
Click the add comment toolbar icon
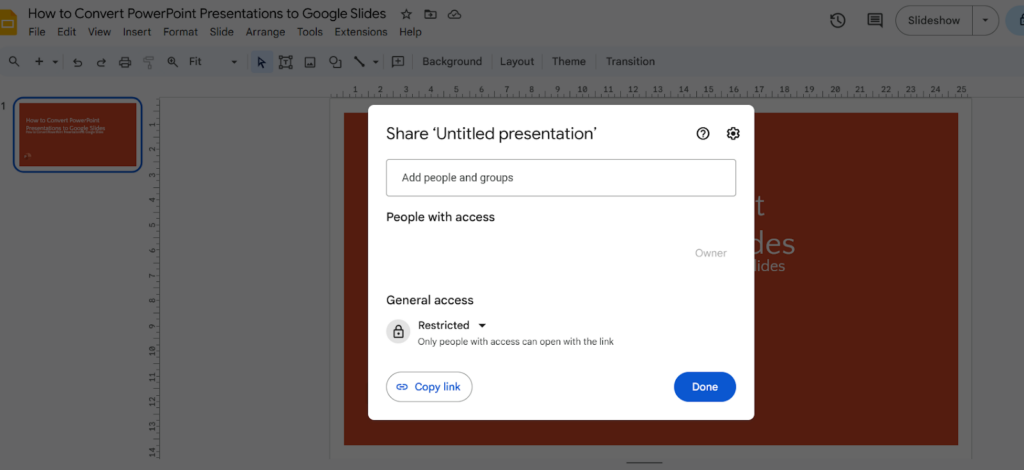tap(398, 62)
